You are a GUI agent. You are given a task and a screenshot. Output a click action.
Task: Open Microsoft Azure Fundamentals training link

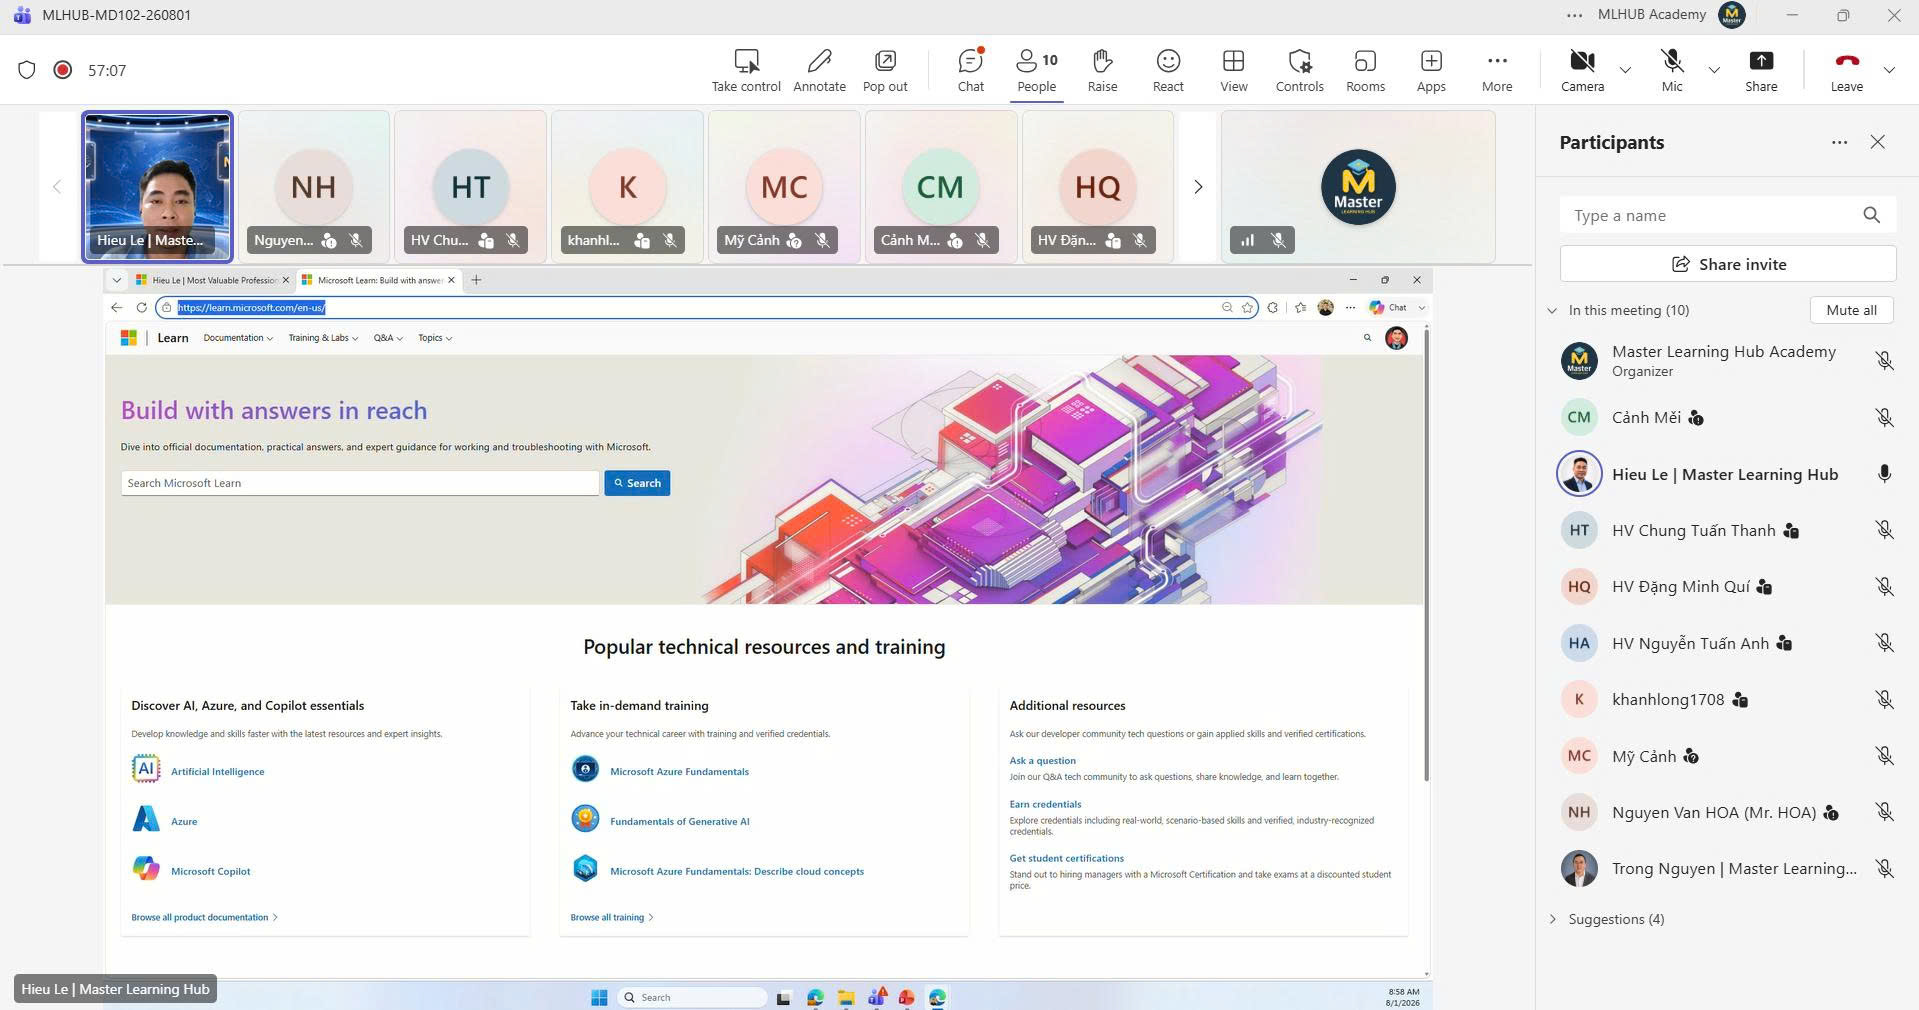tap(679, 772)
